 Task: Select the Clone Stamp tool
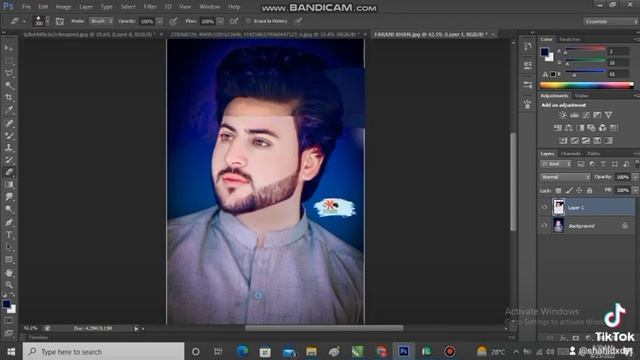9,147
